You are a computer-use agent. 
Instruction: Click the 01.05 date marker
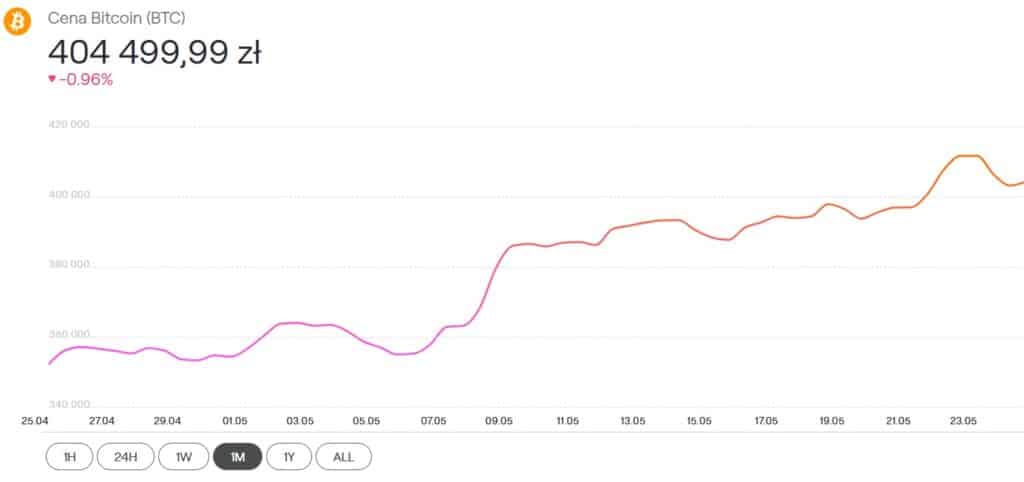(235, 421)
